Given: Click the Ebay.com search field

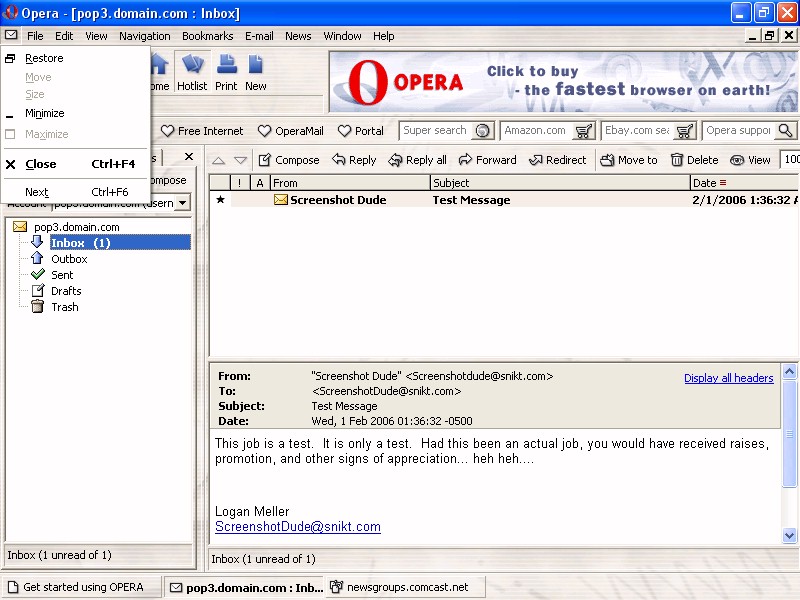Looking at the screenshot, I should click(x=638, y=131).
